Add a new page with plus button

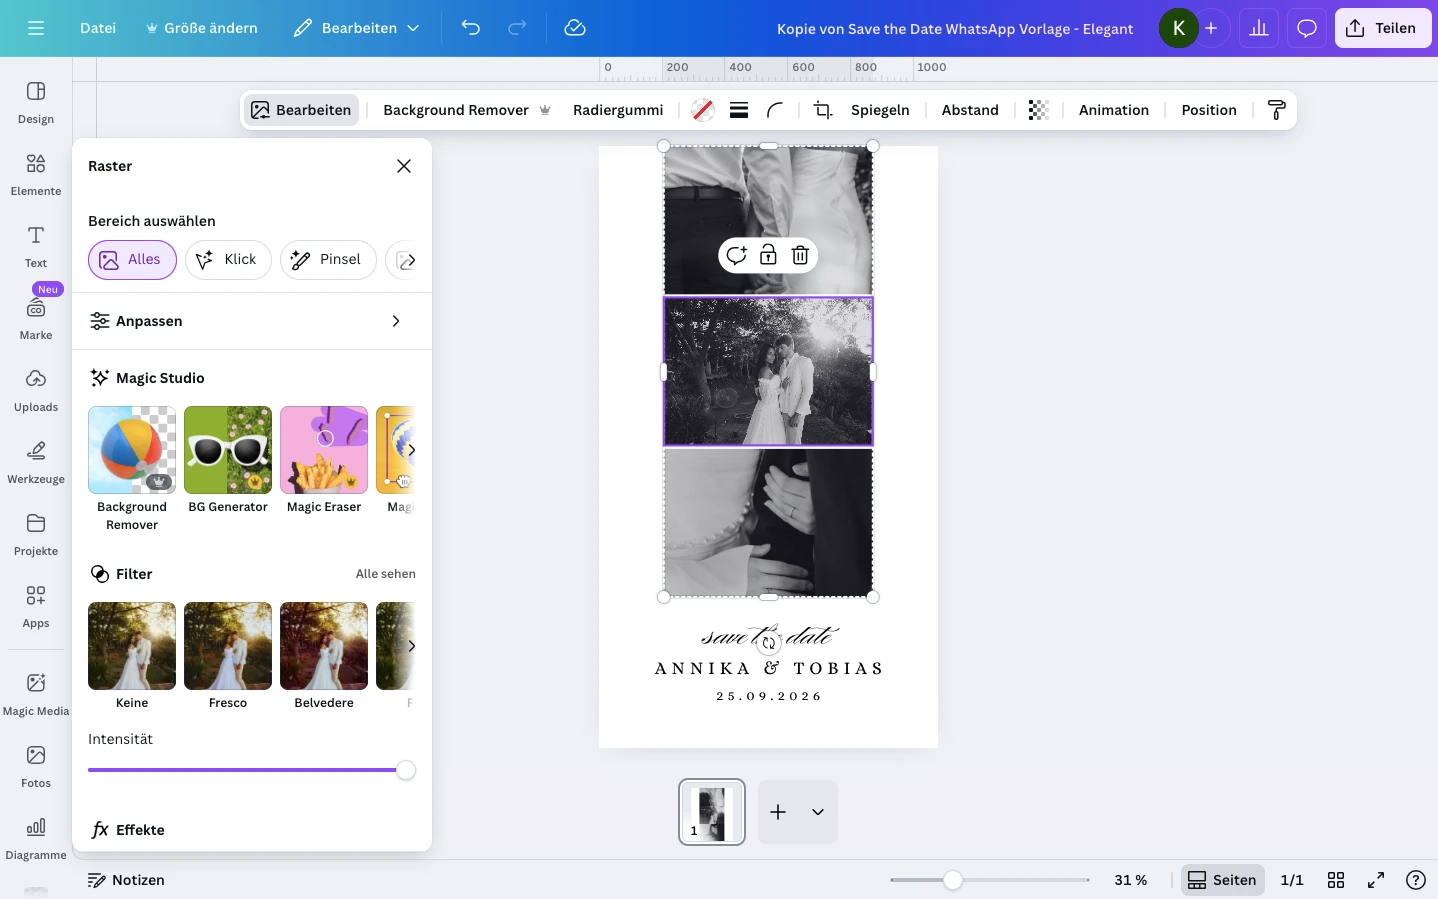point(778,812)
